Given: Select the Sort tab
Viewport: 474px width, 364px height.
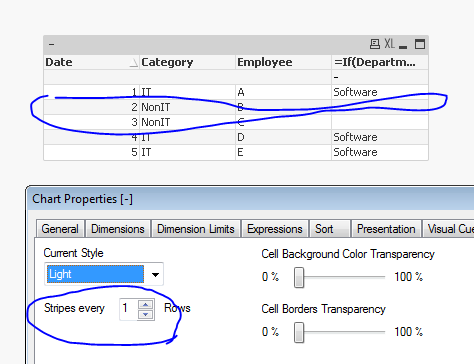Looking at the screenshot, I should click(x=329, y=229).
